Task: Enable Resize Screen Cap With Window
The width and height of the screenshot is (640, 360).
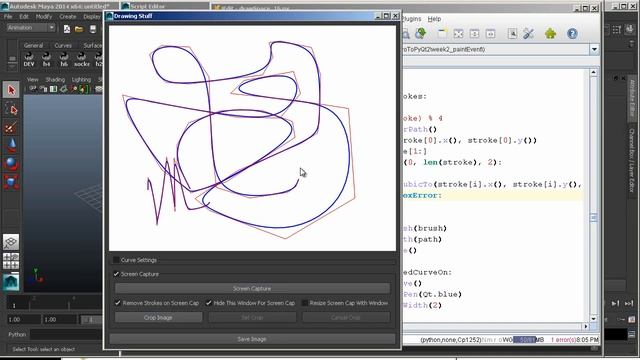Action: [304, 303]
